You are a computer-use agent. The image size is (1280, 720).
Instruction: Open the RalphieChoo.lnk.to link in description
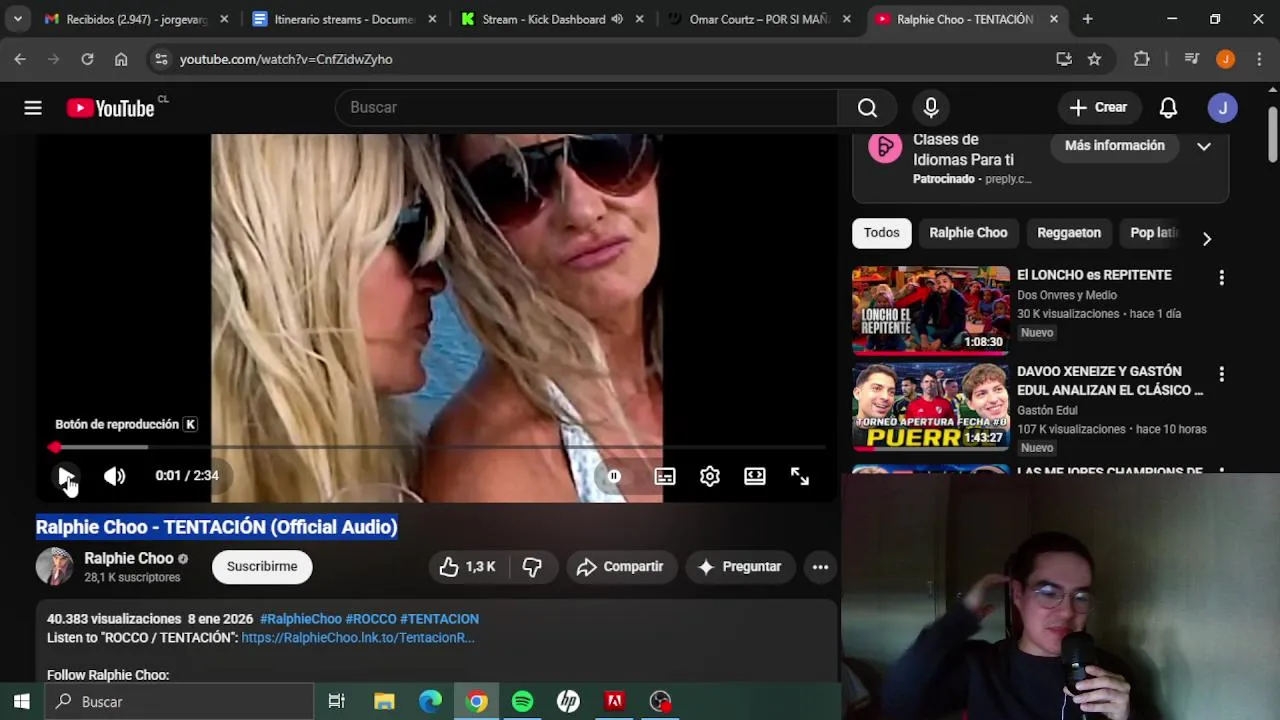358,638
